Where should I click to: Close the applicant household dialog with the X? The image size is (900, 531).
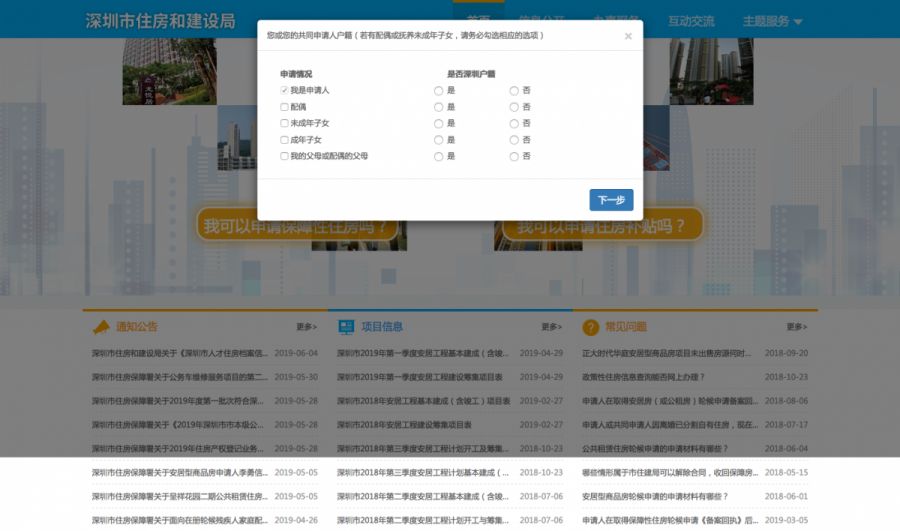[x=628, y=37]
